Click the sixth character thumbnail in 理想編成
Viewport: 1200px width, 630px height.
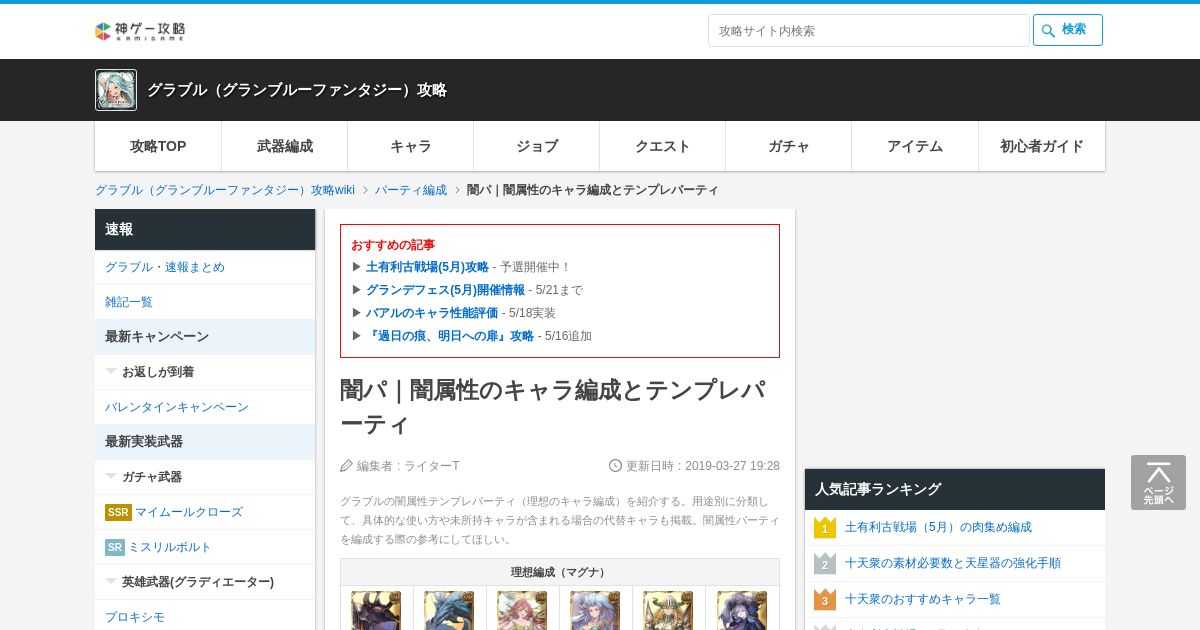[x=741, y=610]
